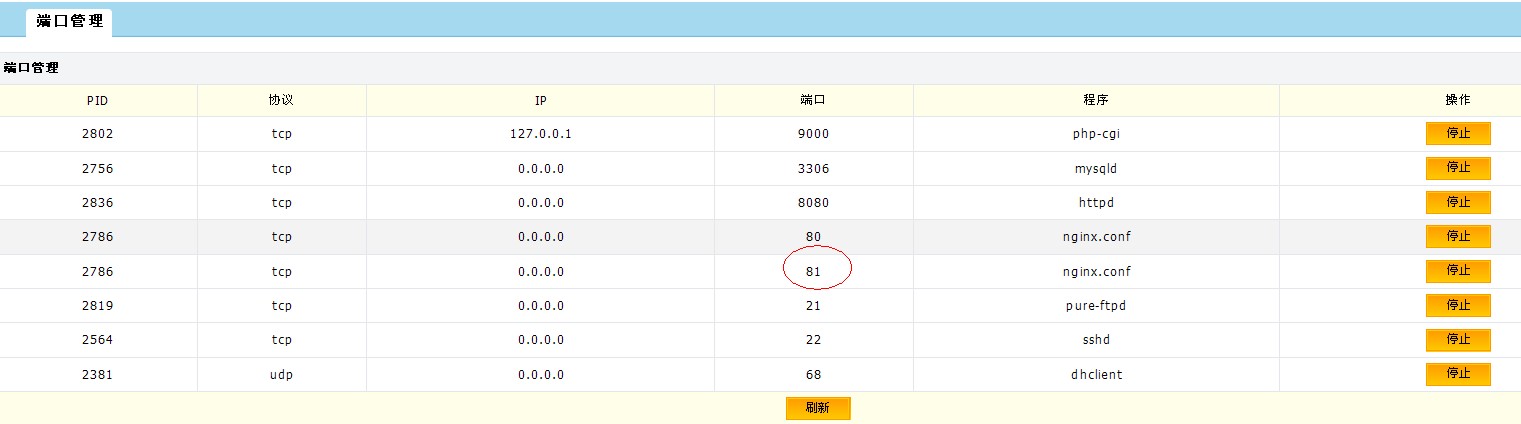Click the 程序 column header
The height and width of the screenshot is (424, 1521).
click(1096, 100)
